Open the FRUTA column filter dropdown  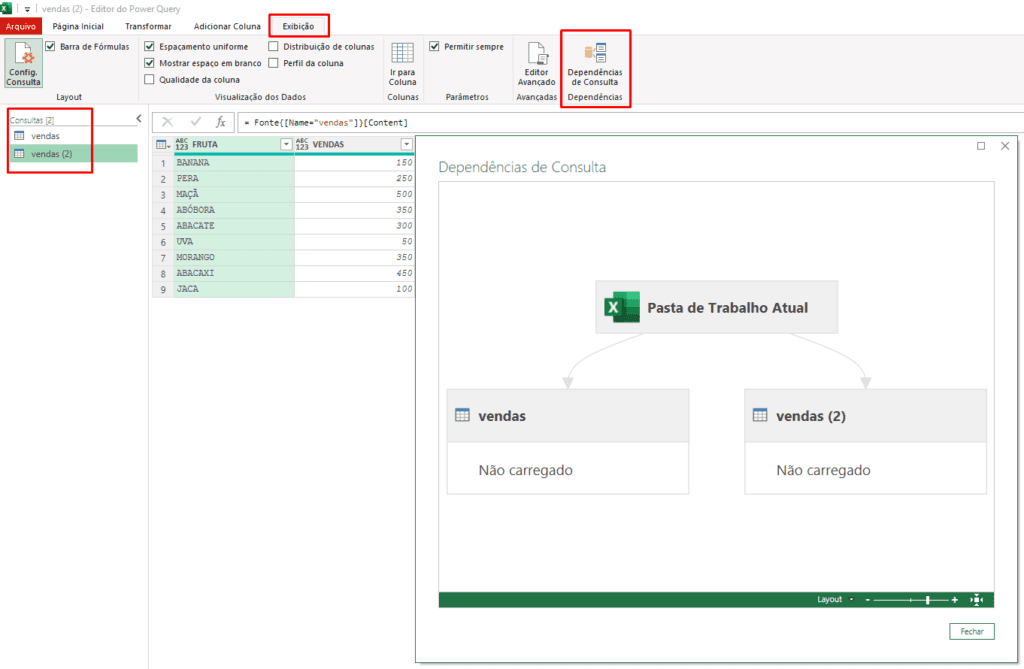coord(286,144)
